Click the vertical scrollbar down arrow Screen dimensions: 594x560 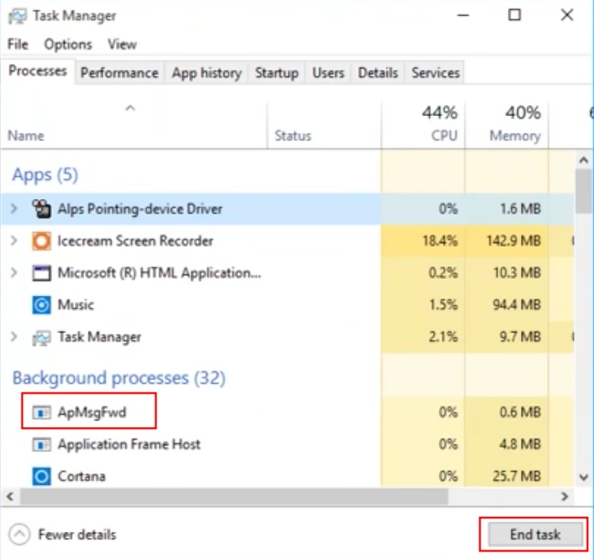(x=584, y=477)
